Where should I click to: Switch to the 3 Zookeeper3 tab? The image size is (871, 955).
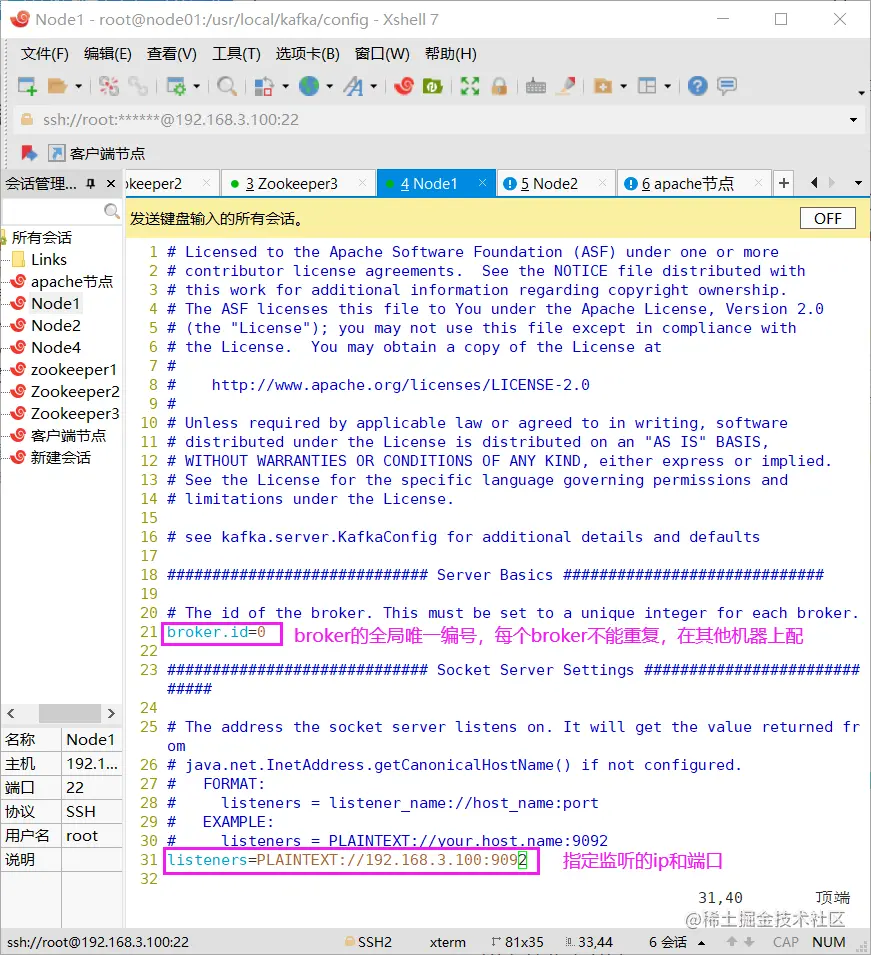[x=291, y=183]
